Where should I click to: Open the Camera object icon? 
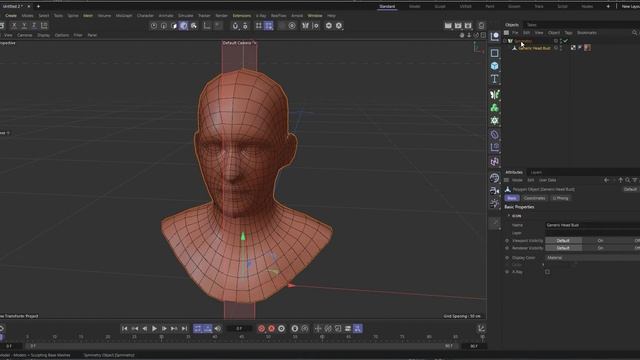click(494, 191)
